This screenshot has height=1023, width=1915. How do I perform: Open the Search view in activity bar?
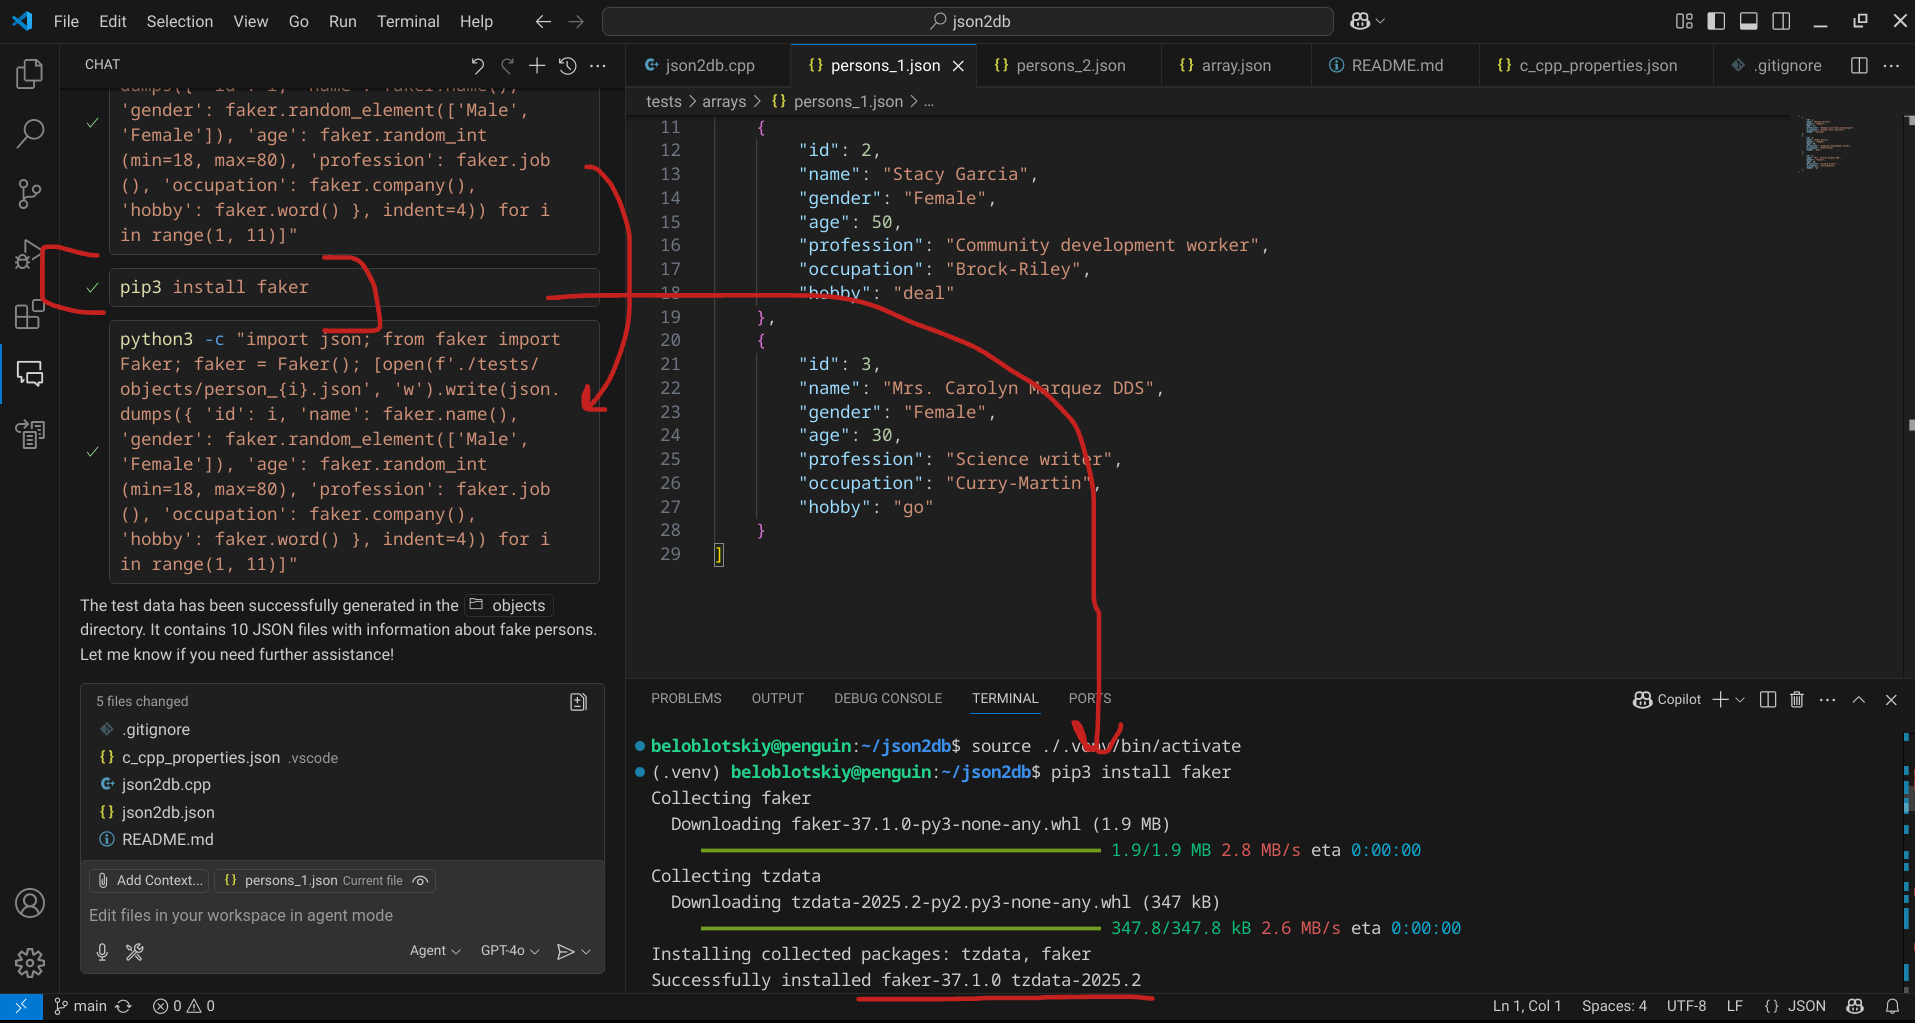point(30,133)
